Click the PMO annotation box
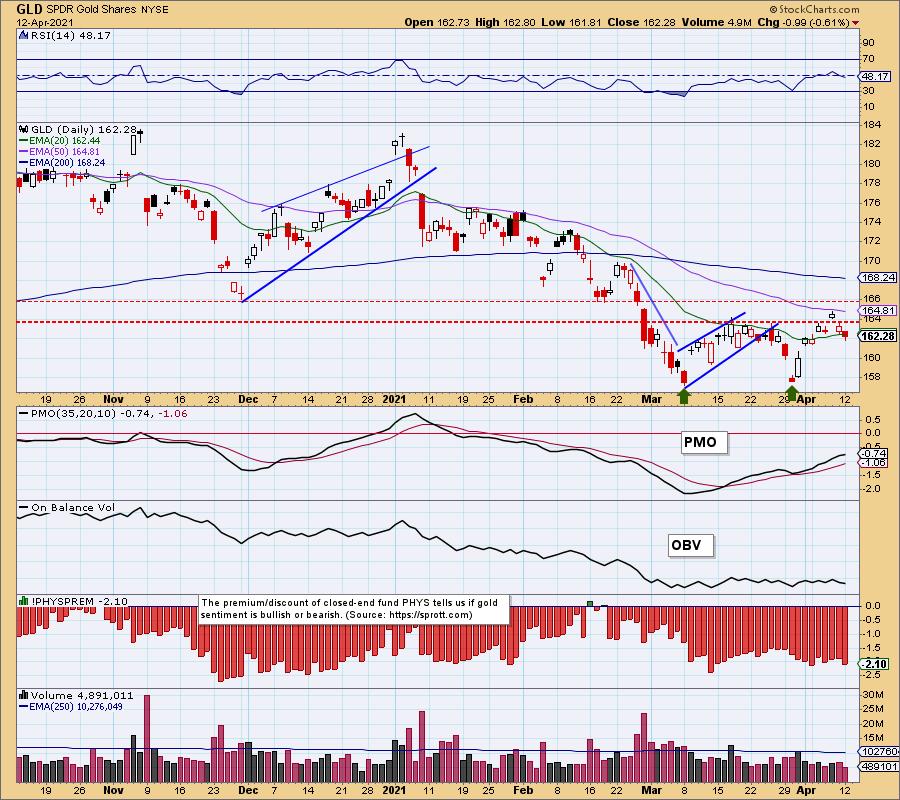900x800 pixels. 704,442
